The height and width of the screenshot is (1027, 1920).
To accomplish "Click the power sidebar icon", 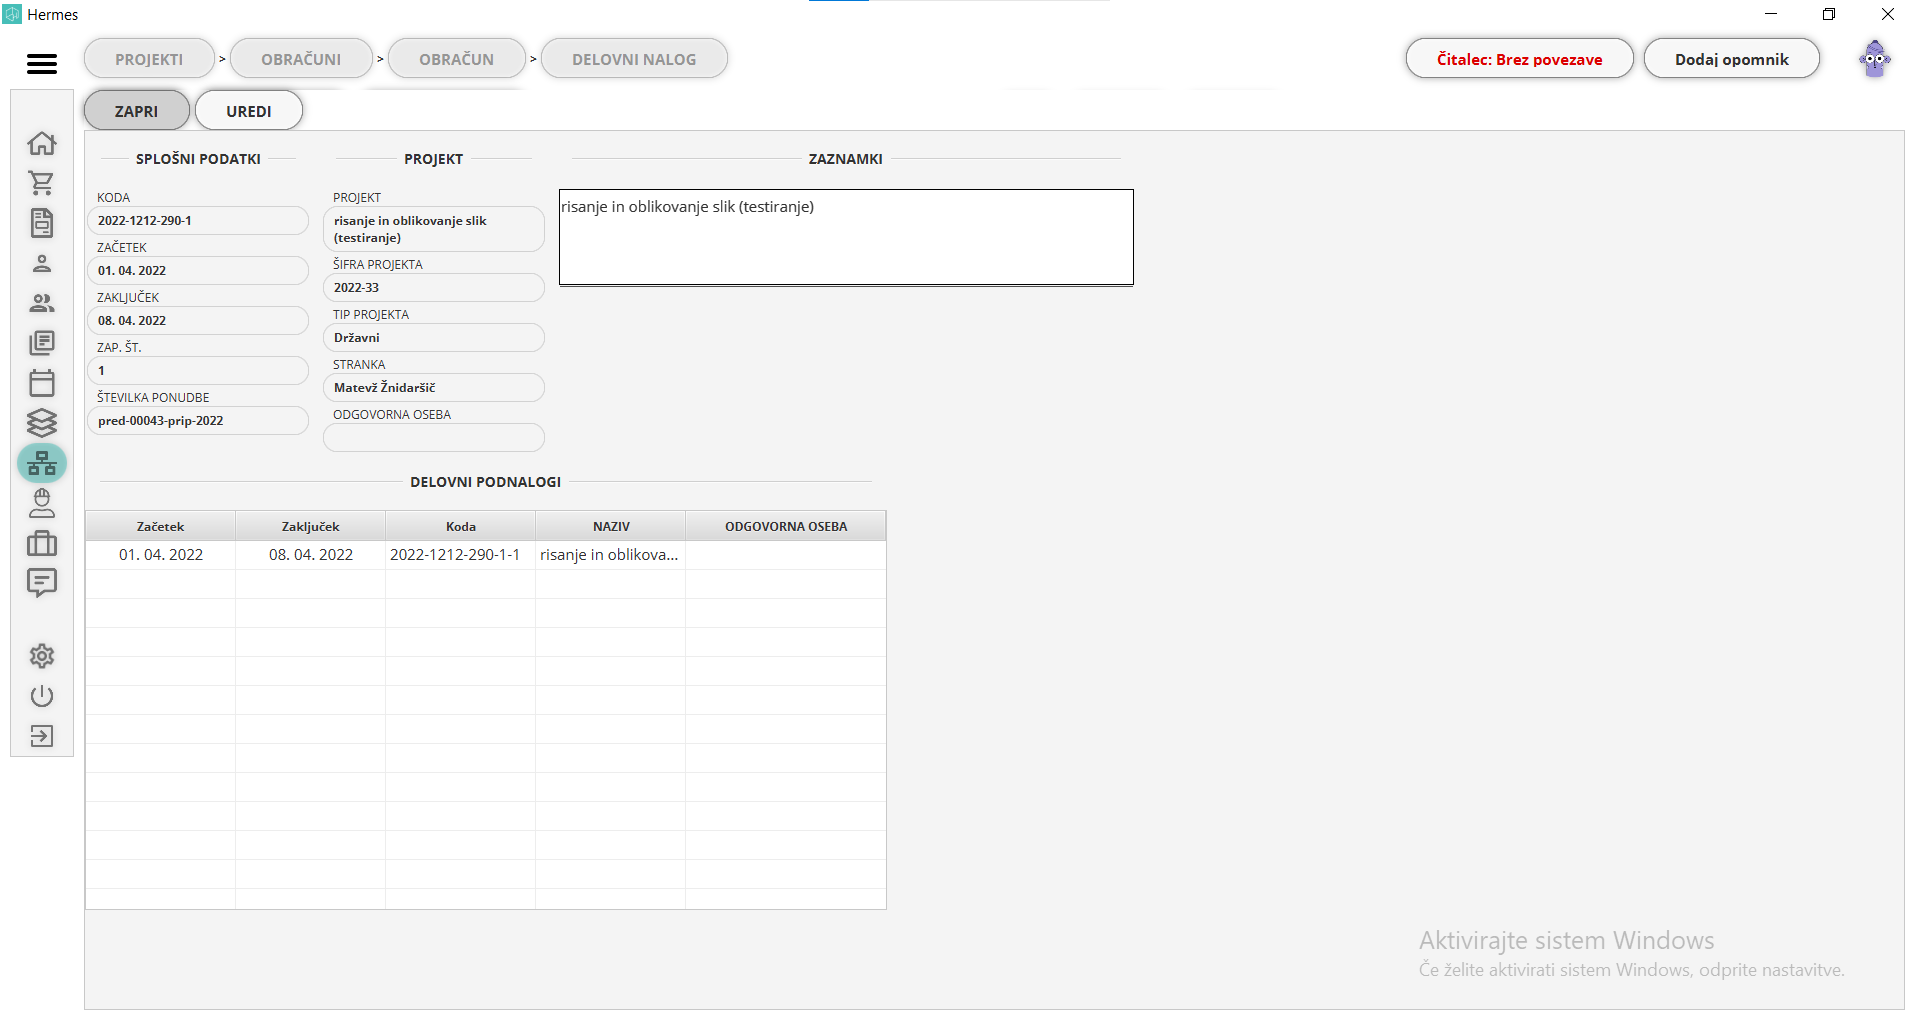I will pos(42,696).
